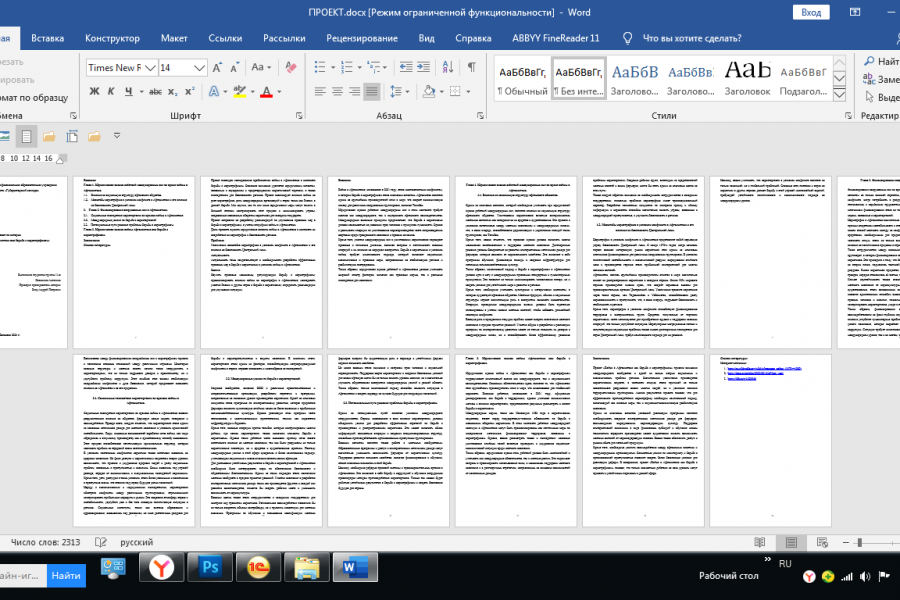Viewport: 900px width, 600px height.
Task: Increase paragraph indent
Action: (424, 68)
